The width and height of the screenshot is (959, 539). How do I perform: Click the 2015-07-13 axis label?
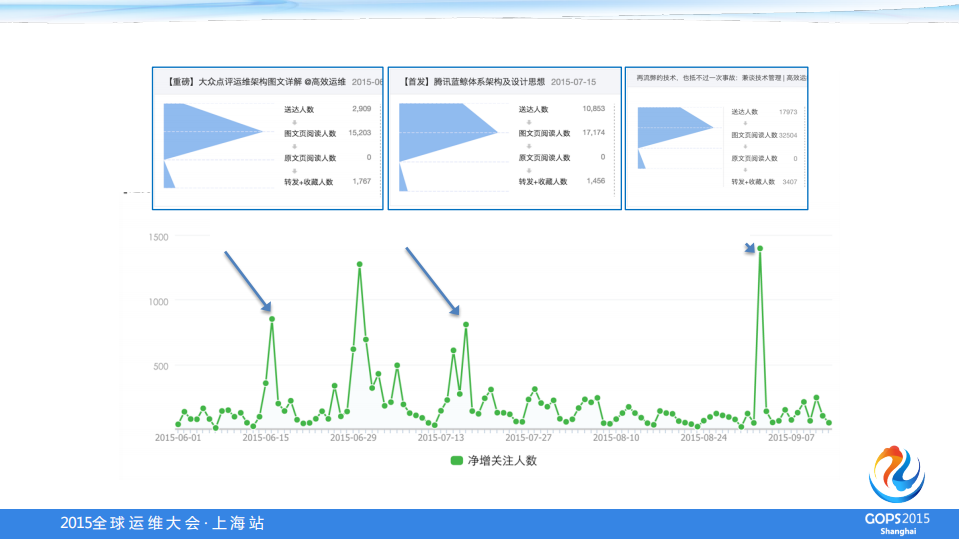click(x=440, y=437)
